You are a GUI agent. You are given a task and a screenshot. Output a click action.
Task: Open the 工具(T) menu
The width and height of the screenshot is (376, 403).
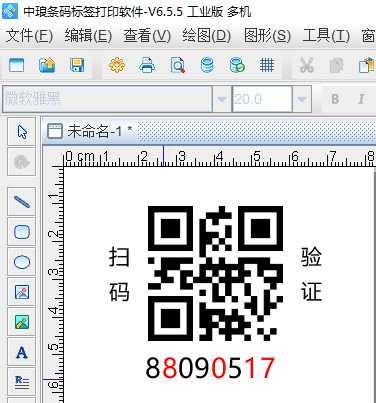[326, 36]
